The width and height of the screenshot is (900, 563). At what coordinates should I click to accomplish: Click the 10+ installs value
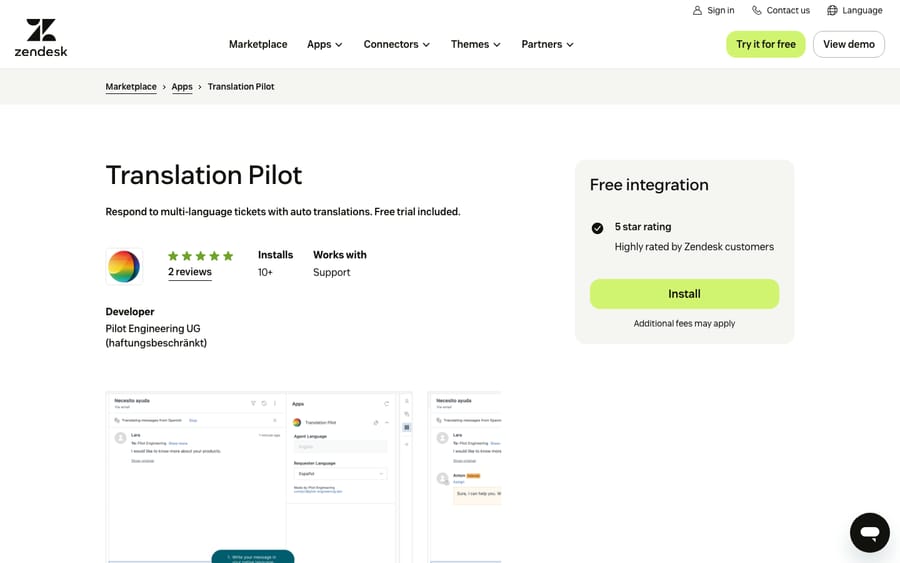265,273
